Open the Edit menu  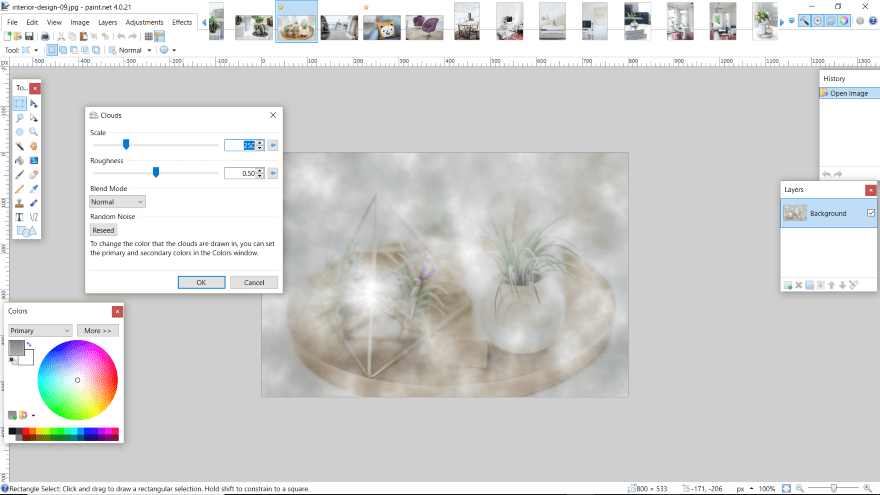coord(32,22)
